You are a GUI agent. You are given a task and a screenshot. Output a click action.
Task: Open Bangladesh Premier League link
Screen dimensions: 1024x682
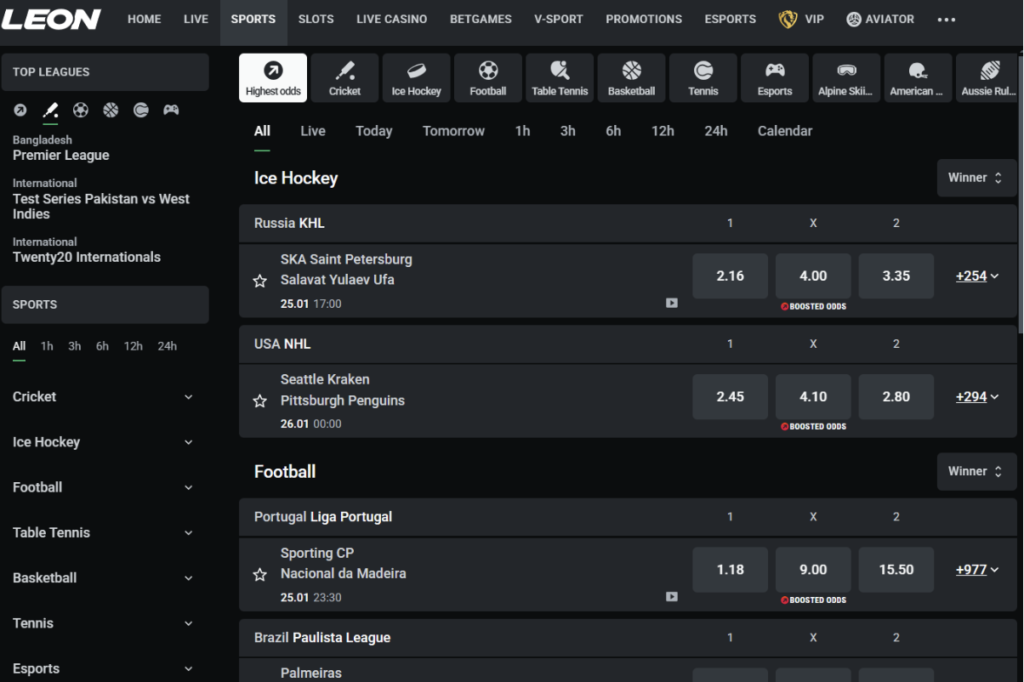tap(61, 148)
